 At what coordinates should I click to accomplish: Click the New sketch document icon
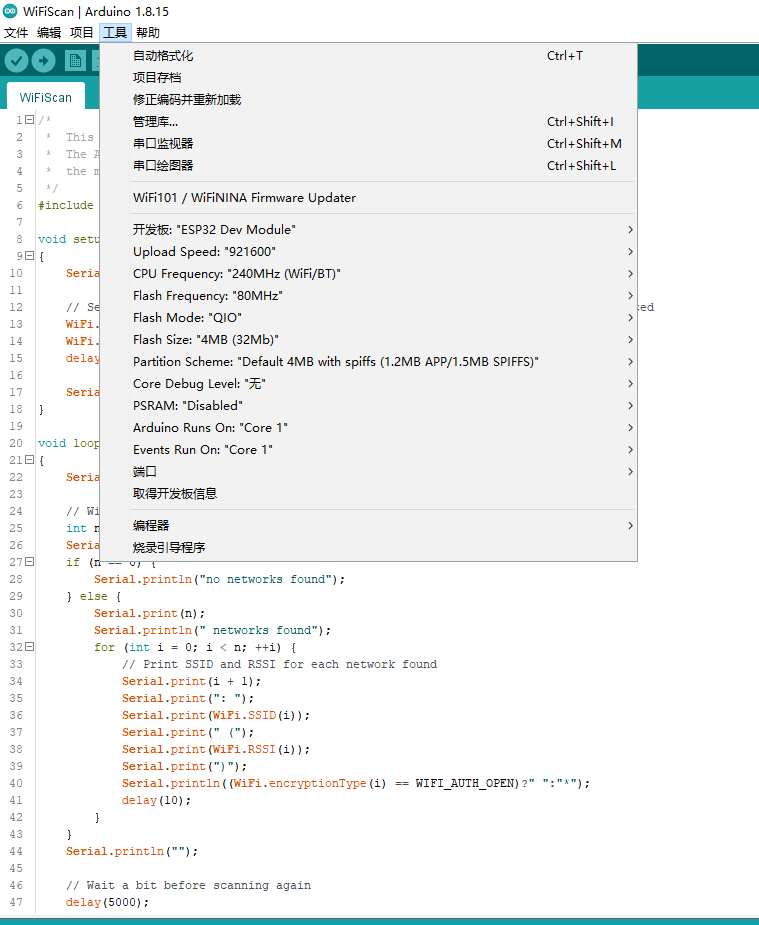point(74,60)
